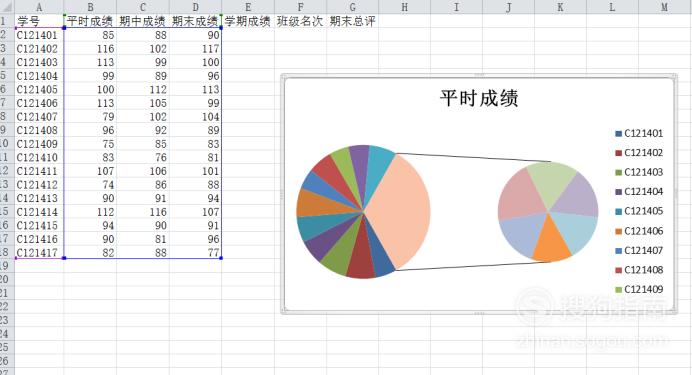
Task: Click legend entry C121404
Action: point(639,191)
